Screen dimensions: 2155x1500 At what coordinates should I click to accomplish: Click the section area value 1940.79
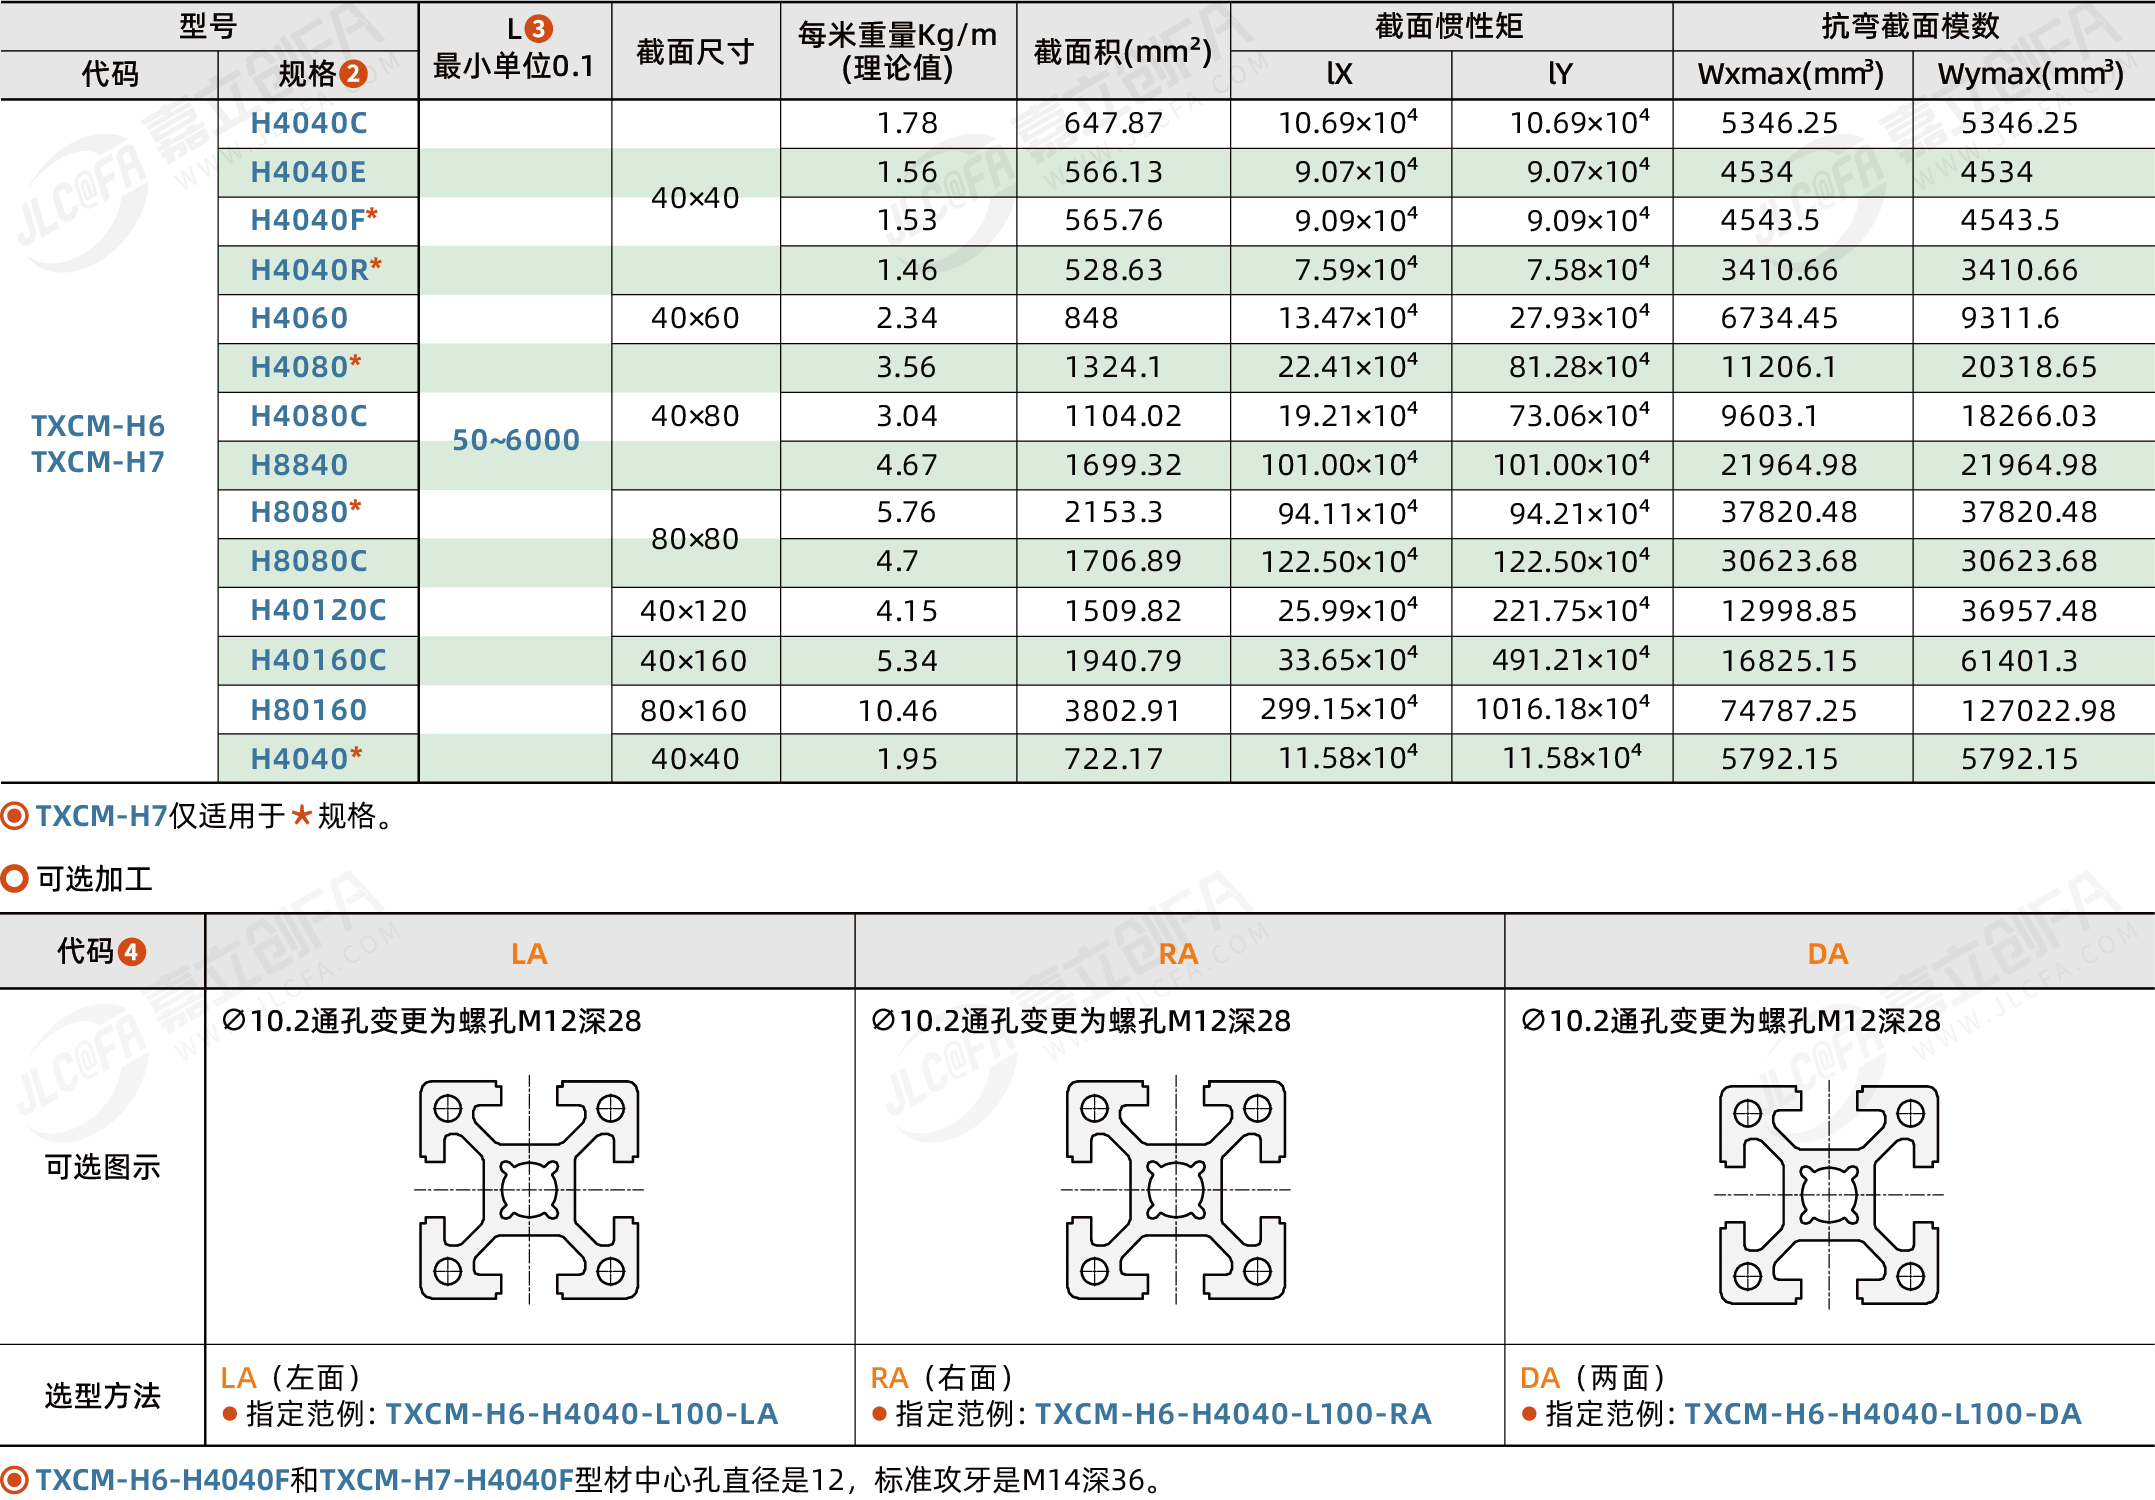[1122, 661]
